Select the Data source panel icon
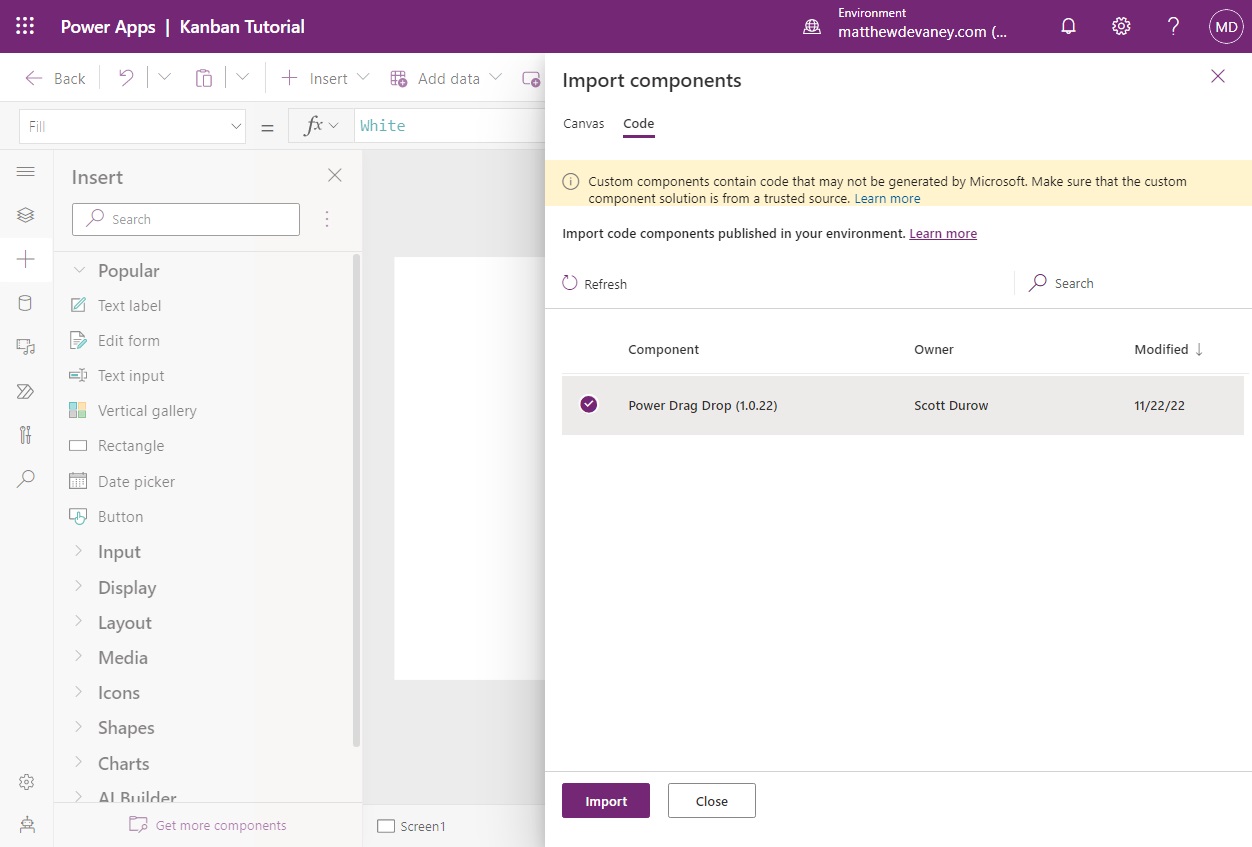 click(26, 302)
